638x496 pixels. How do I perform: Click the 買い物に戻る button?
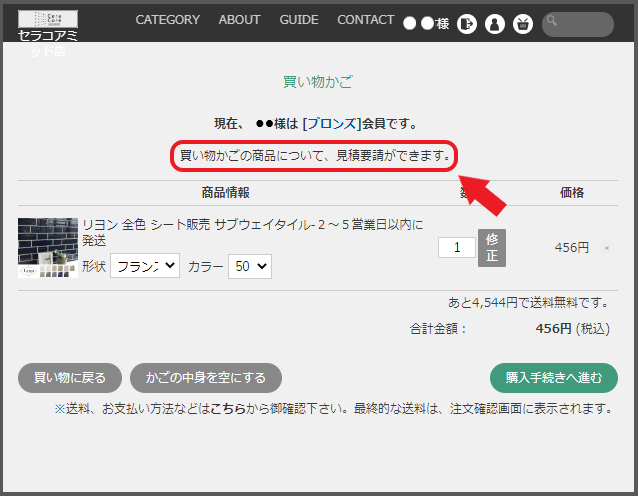tap(70, 377)
